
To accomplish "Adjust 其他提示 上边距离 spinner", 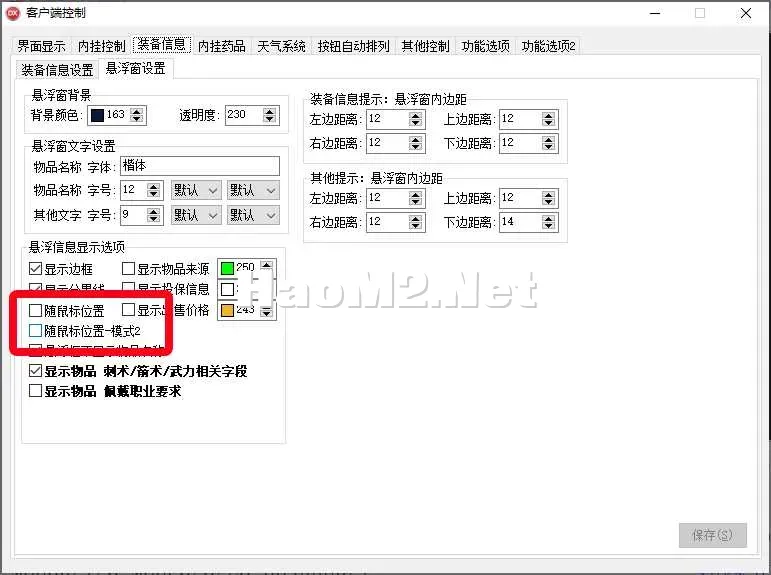I will (x=548, y=198).
